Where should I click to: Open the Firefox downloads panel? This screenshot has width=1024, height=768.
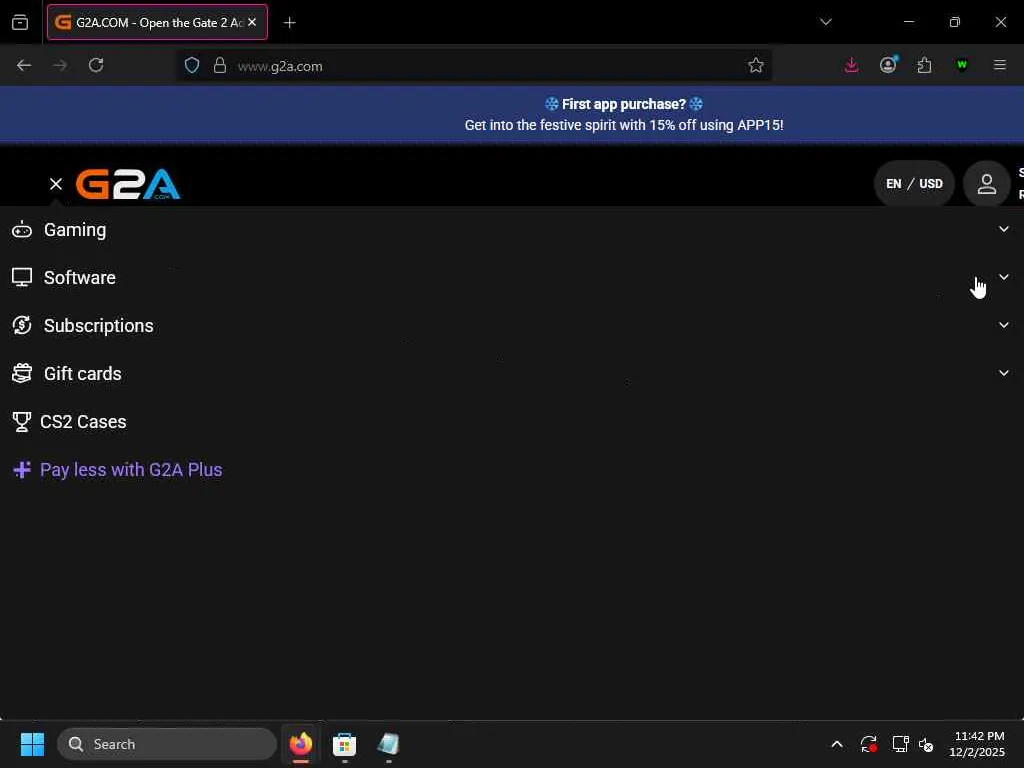pyautogui.click(x=851, y=65)
